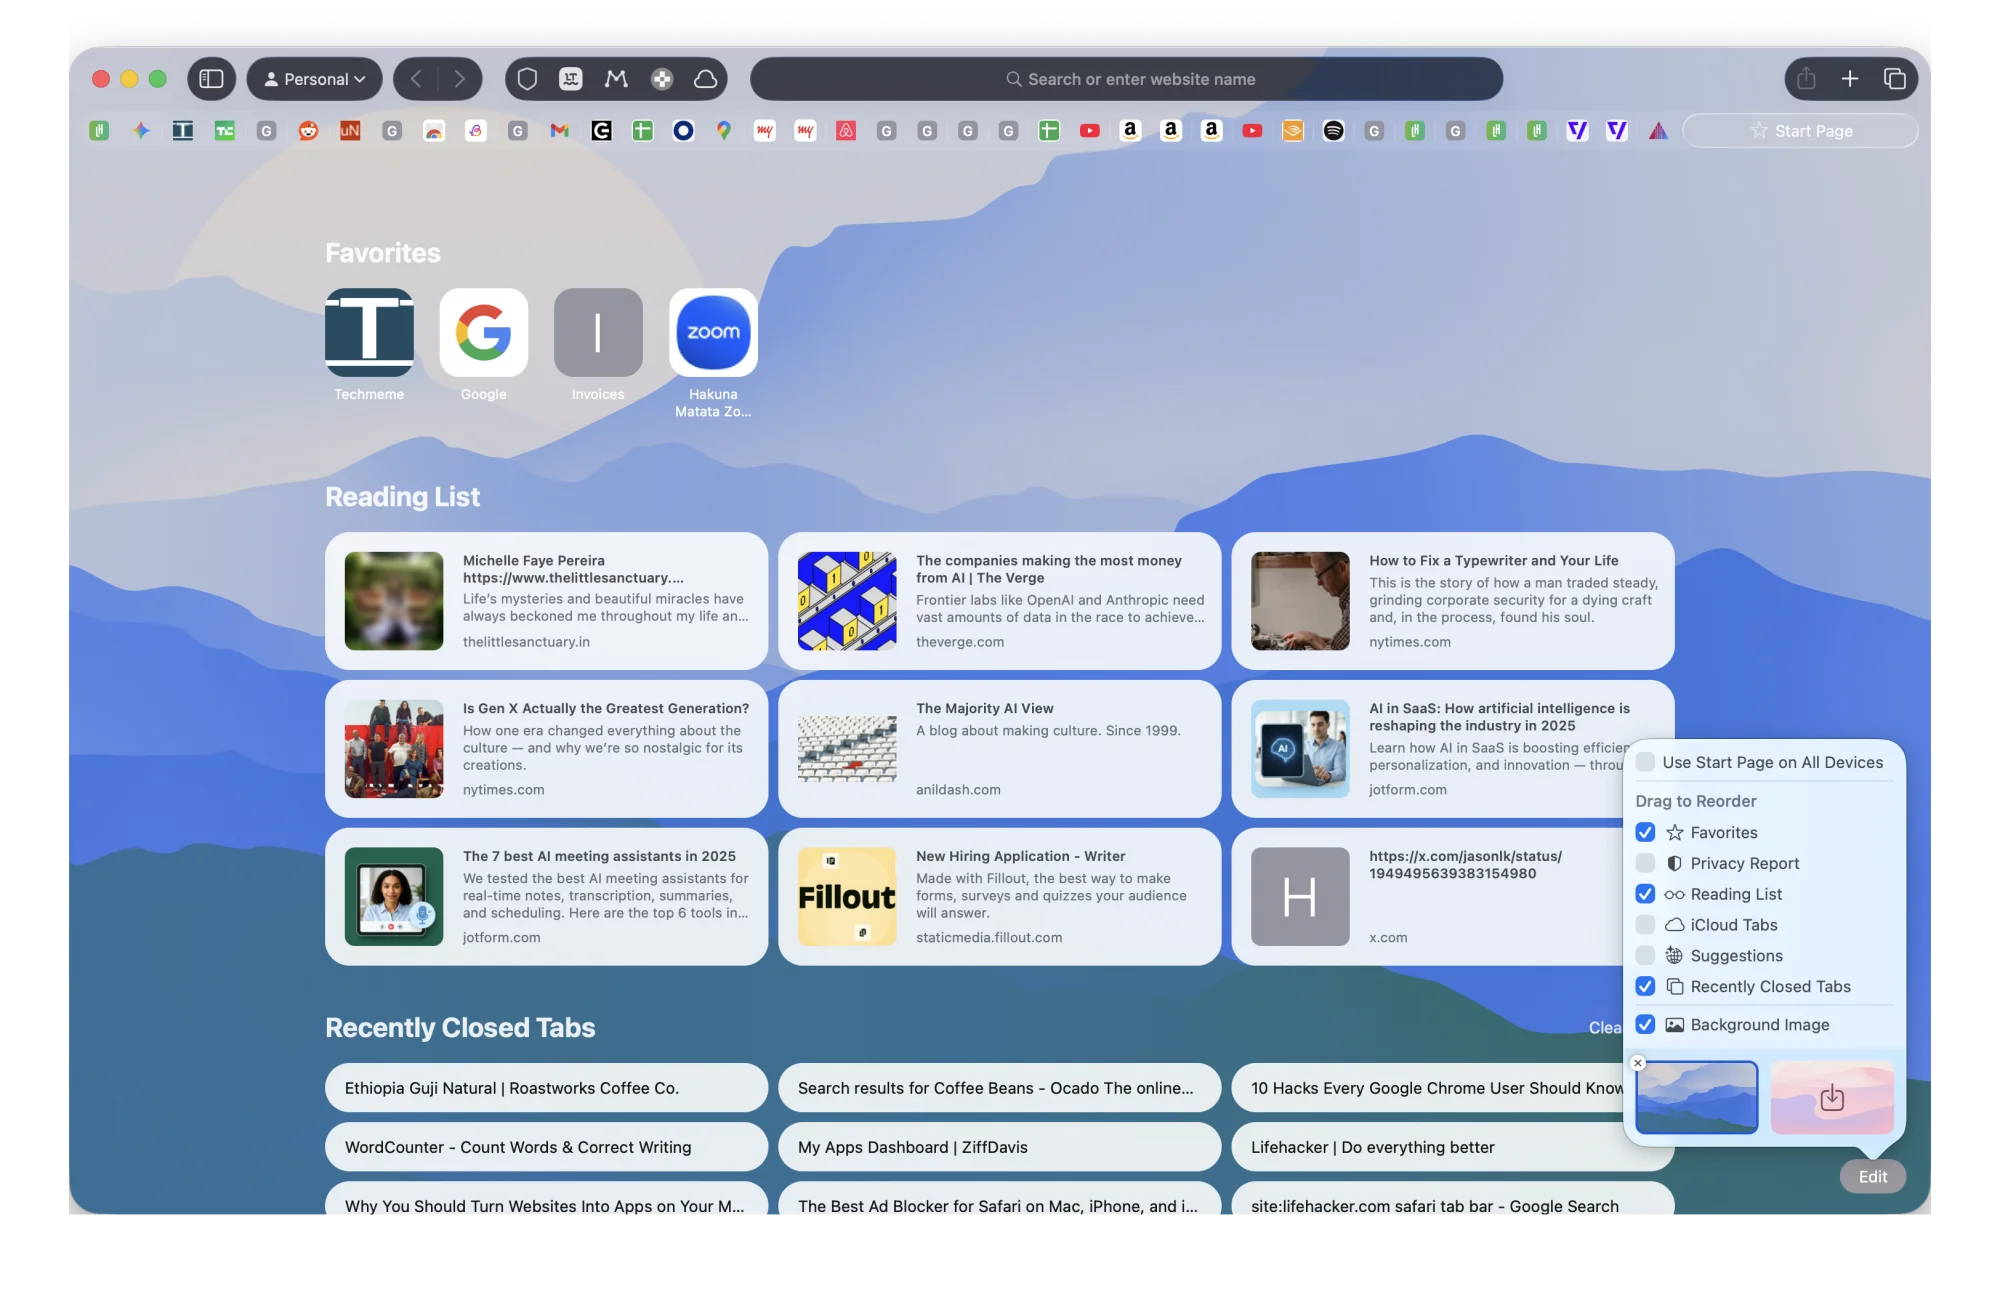2000x1305 pixels.
Task: Open a new tab with the plus icon
Action: (1849, 78)
